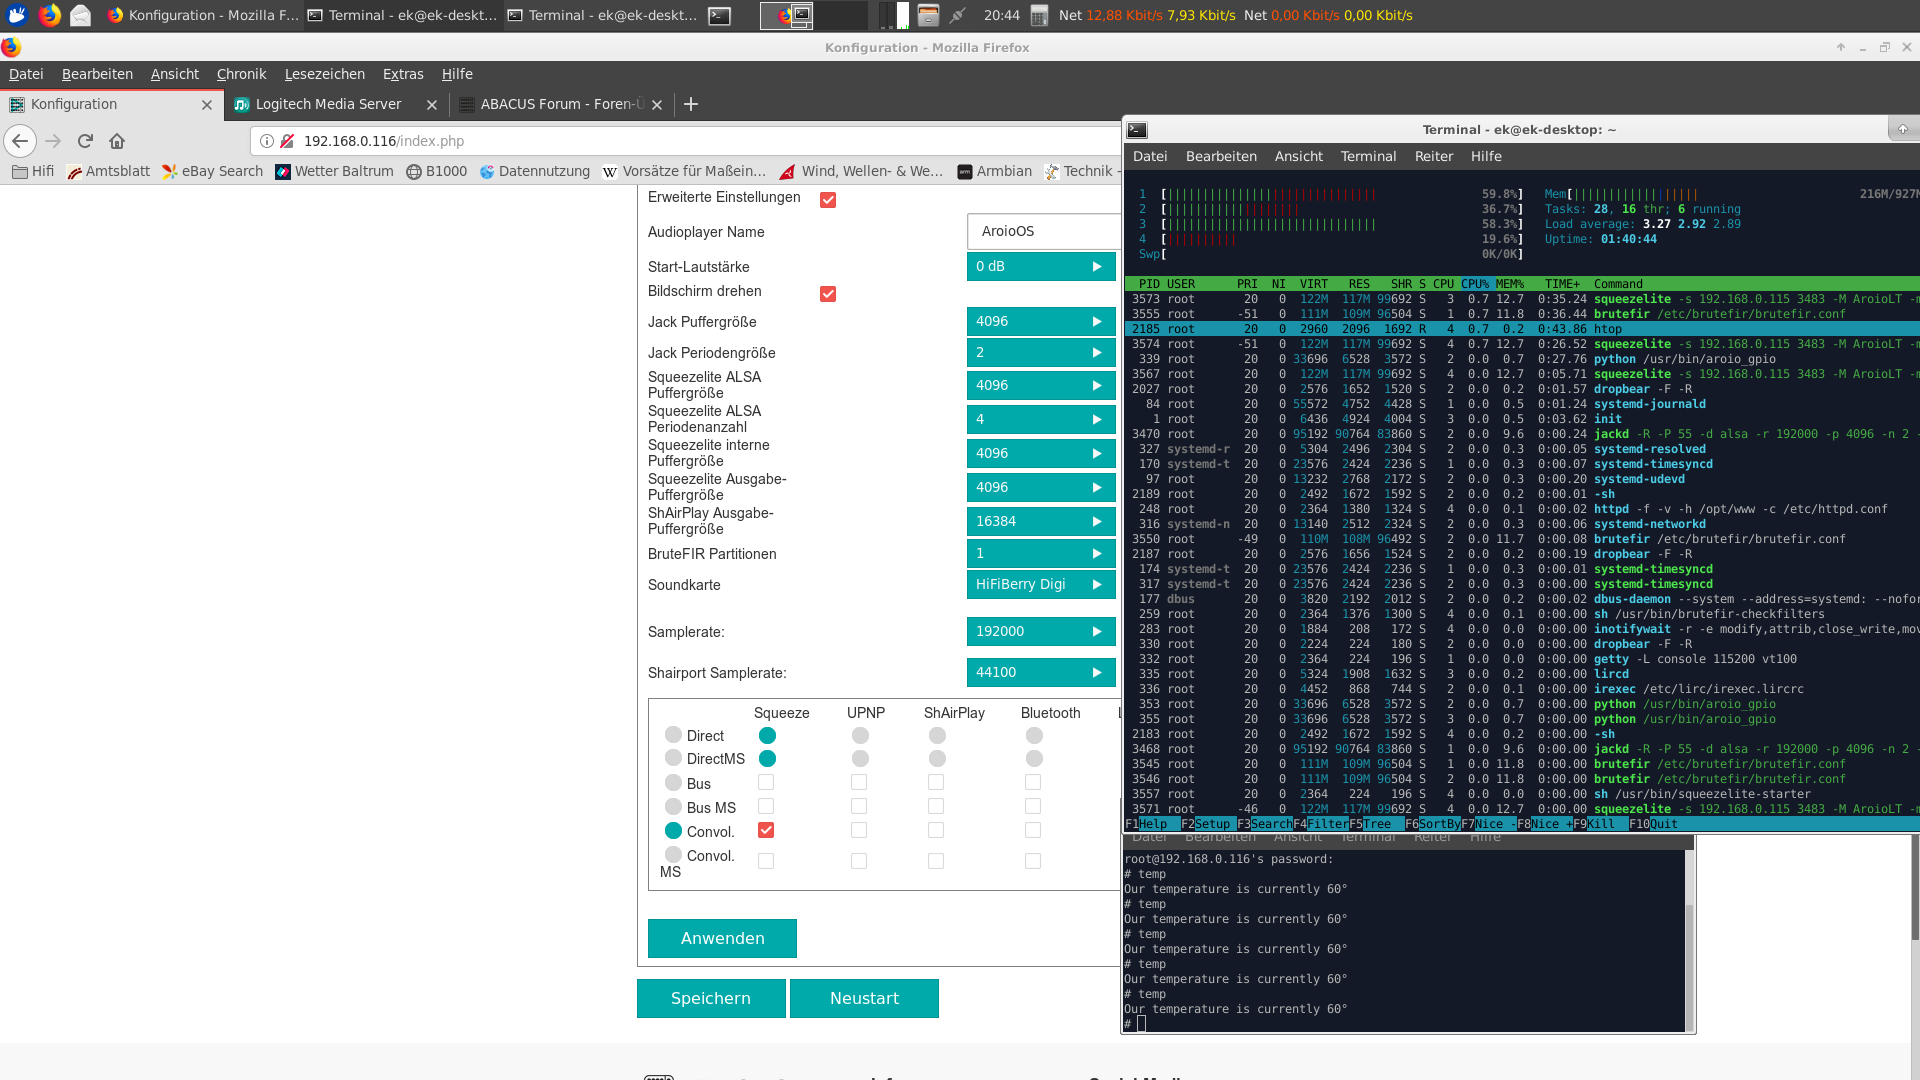Image resolution: width=1920 pixels, height=1080 pixels.
Task: Click the Firefox address bar URL
Action: (384, 141)
